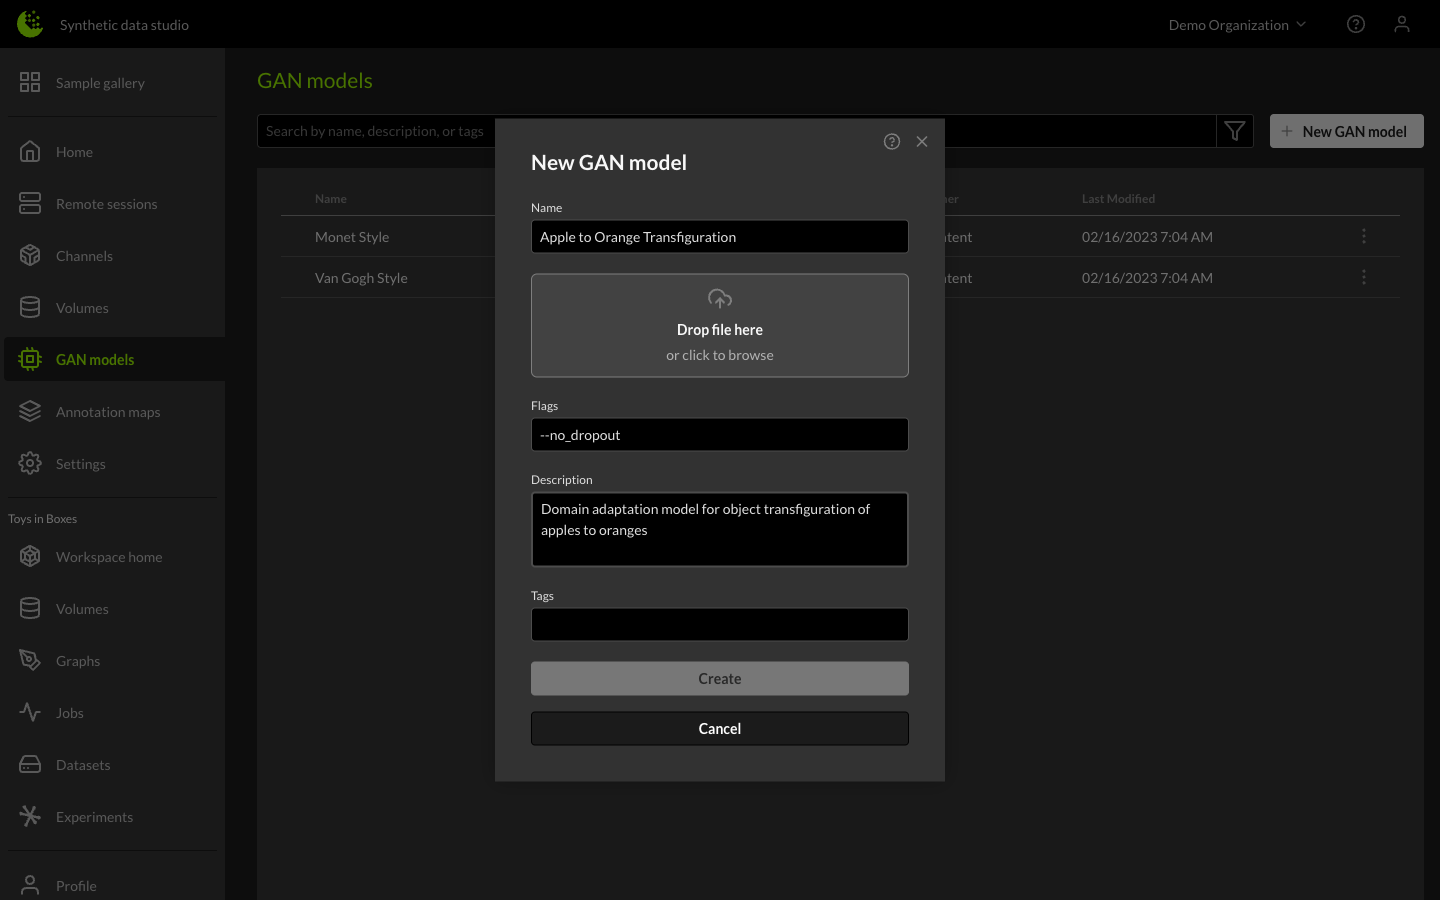Click the Experiments icon
Screen dimensions: 1440x900
[29, 816]
